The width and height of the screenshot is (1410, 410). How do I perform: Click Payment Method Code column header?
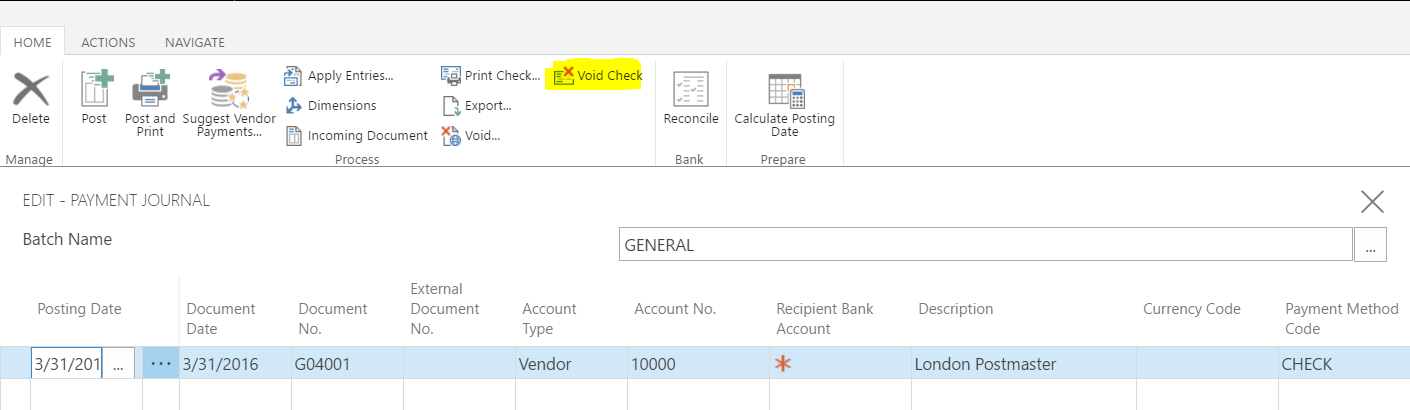point(1342,319)
